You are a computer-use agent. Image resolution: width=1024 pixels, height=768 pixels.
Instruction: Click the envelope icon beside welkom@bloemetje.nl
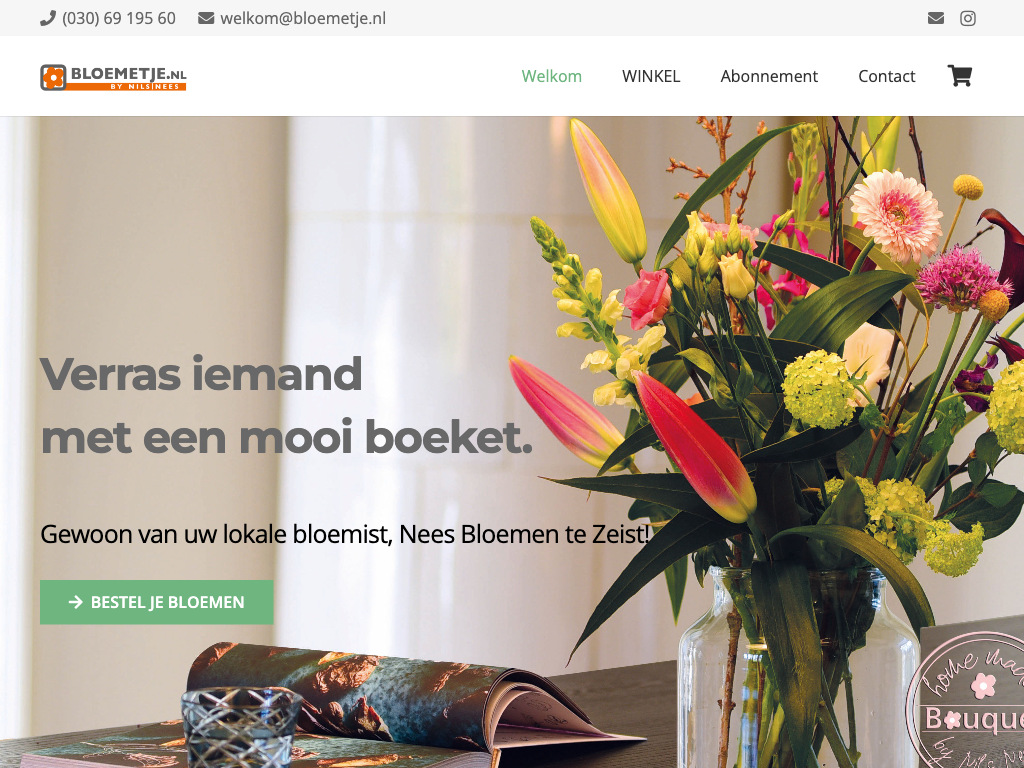point(206,18)
